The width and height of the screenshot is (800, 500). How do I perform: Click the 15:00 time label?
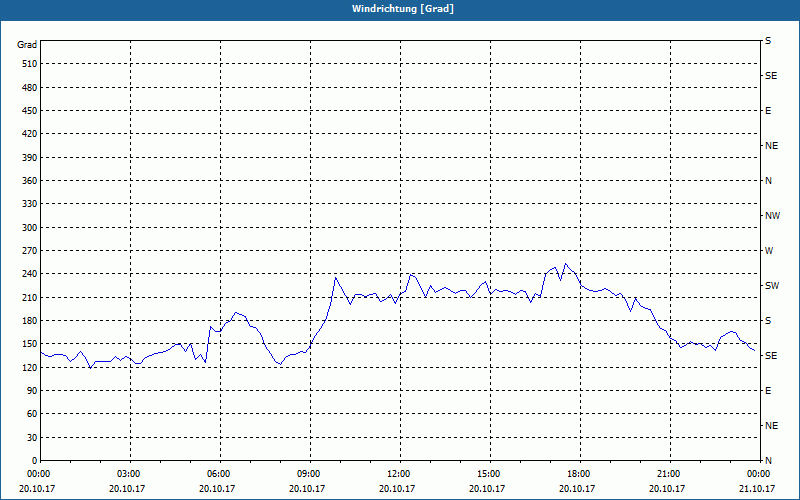pos(487,474)
